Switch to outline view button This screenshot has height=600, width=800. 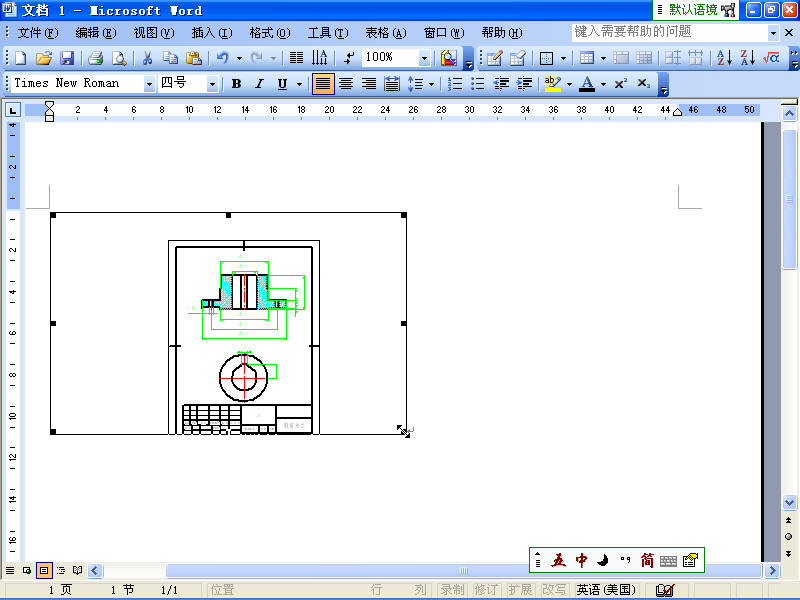[x=61, y=570]
